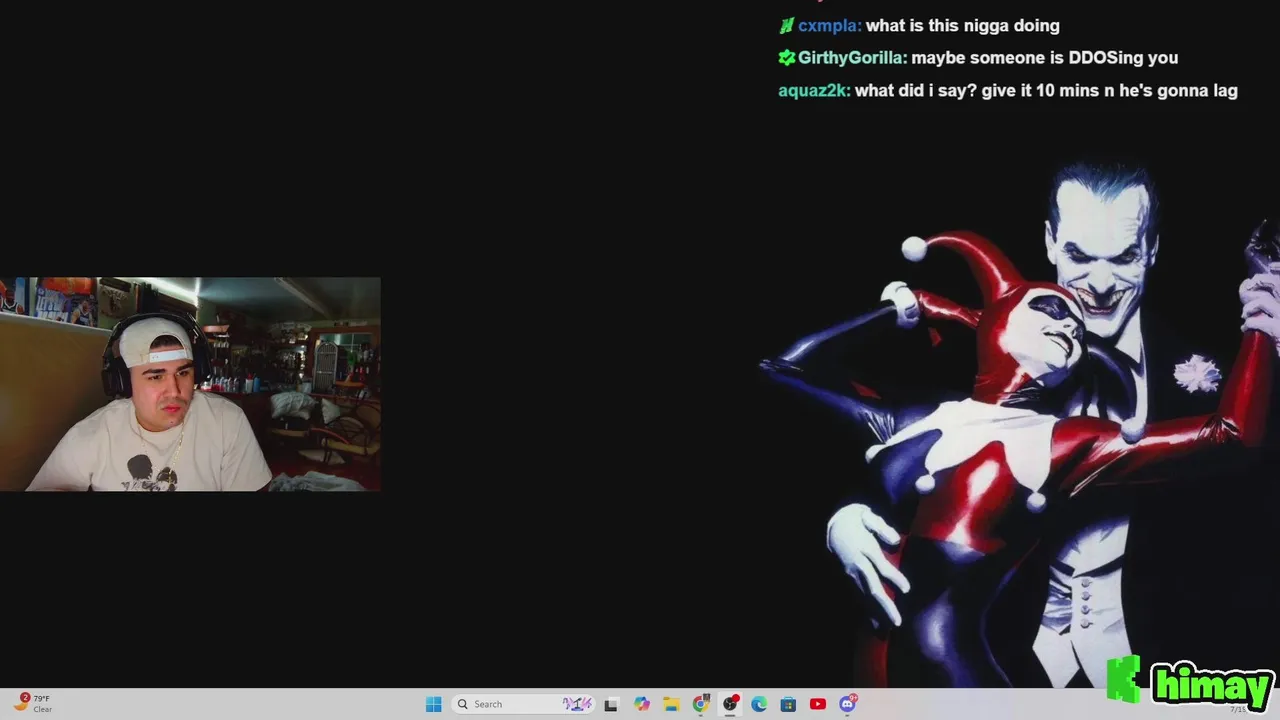Launch Copilot from the taskbar
The width and height of the screenshot is (1280, 720).
point(641,704)
